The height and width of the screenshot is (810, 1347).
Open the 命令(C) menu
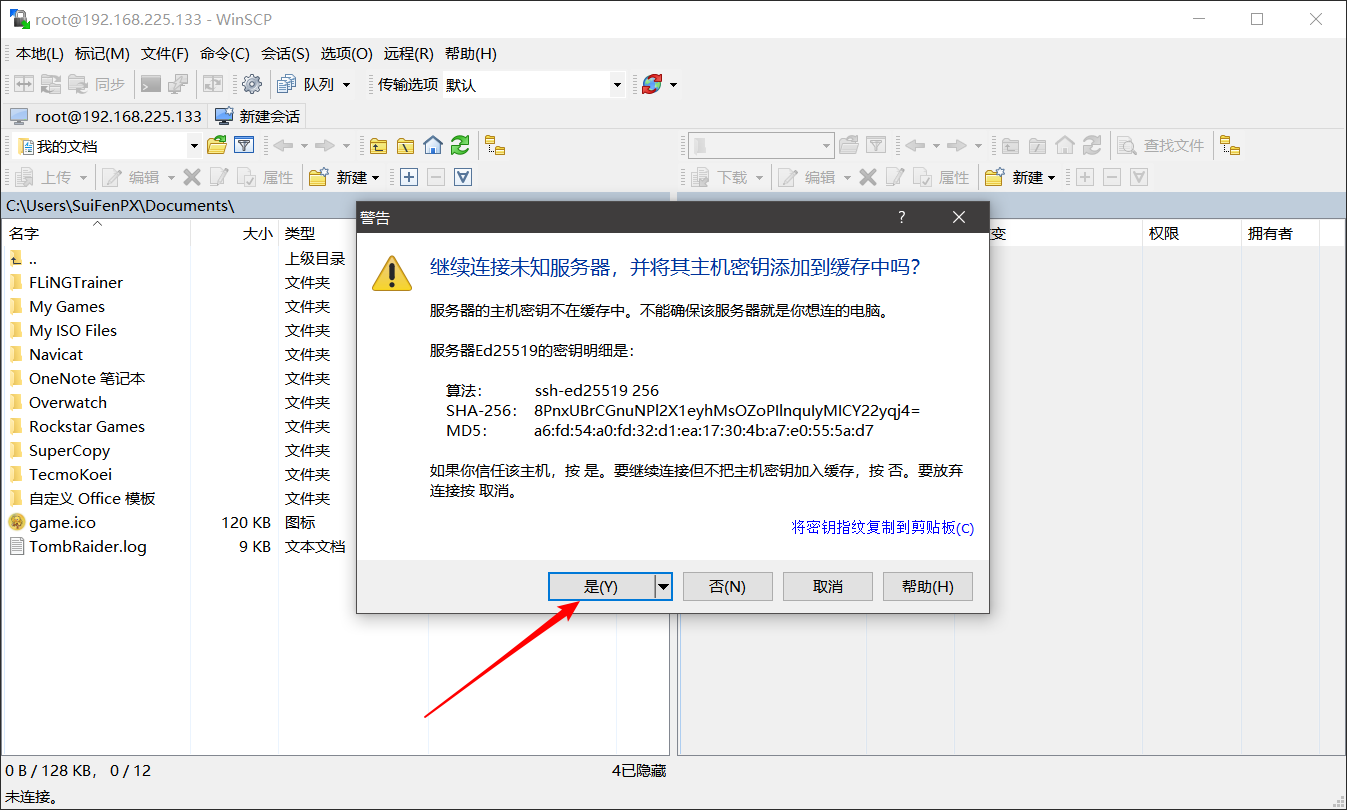tap(225, 54)
